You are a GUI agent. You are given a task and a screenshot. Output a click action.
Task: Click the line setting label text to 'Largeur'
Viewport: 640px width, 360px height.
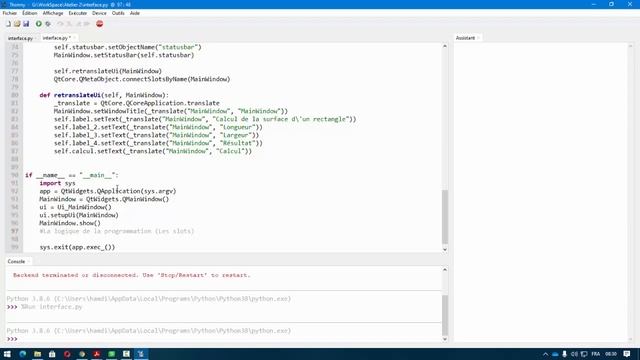156,135
